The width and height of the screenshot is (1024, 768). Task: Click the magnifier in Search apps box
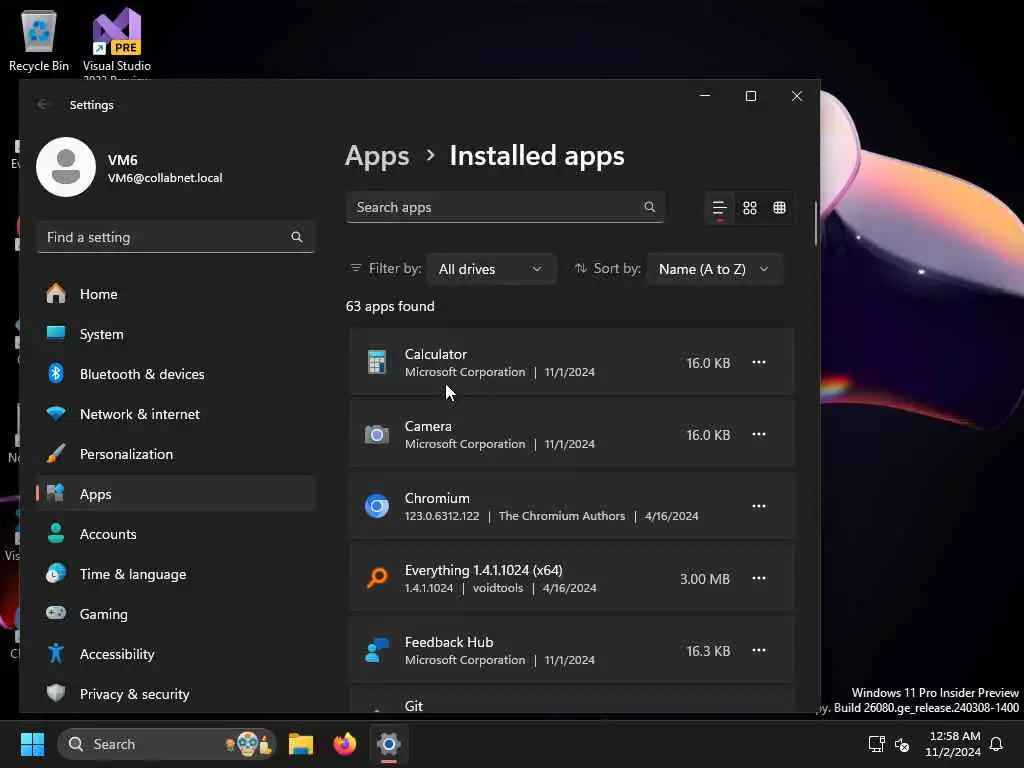tap(649, 207)
